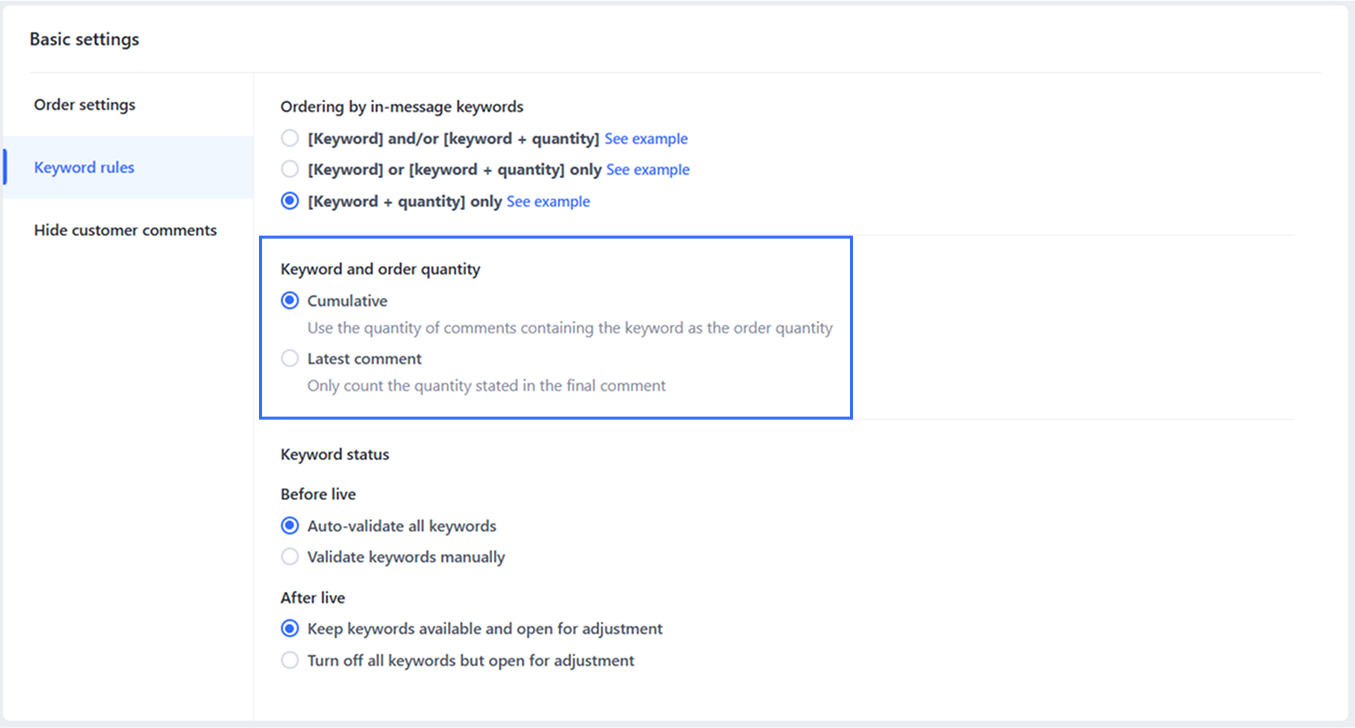
Task: Select the [Keyword] and/or [keyword + quantity] option
Action: (290, 139)
